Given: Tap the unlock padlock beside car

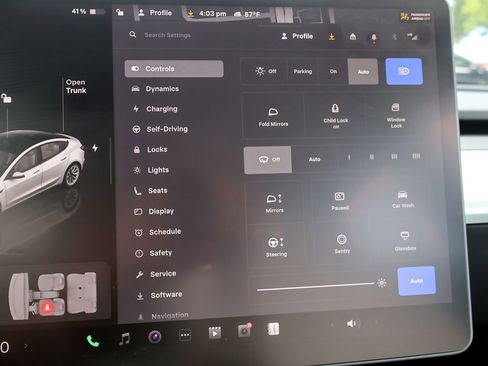Looking at the screenshot, I should pos(6,98).
